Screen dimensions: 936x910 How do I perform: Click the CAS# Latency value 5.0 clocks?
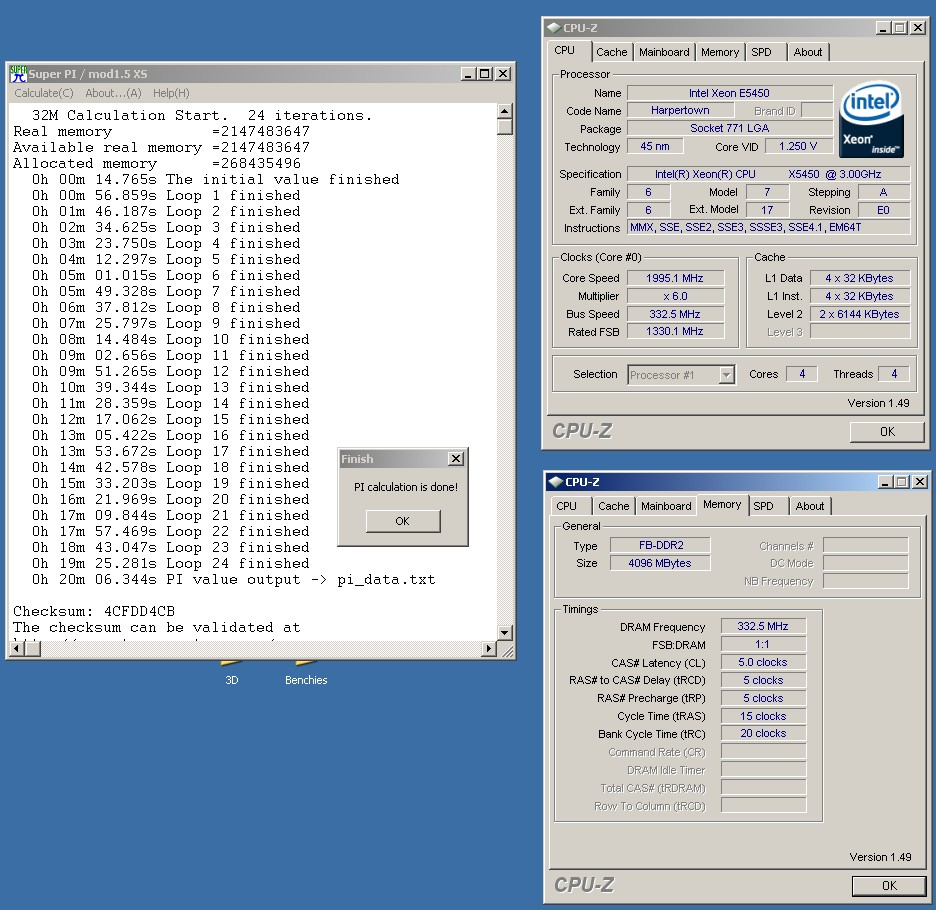click(763, 662)
